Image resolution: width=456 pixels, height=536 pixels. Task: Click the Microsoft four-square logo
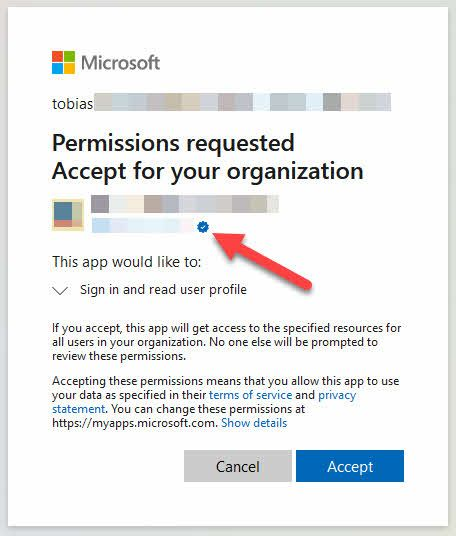63,63
